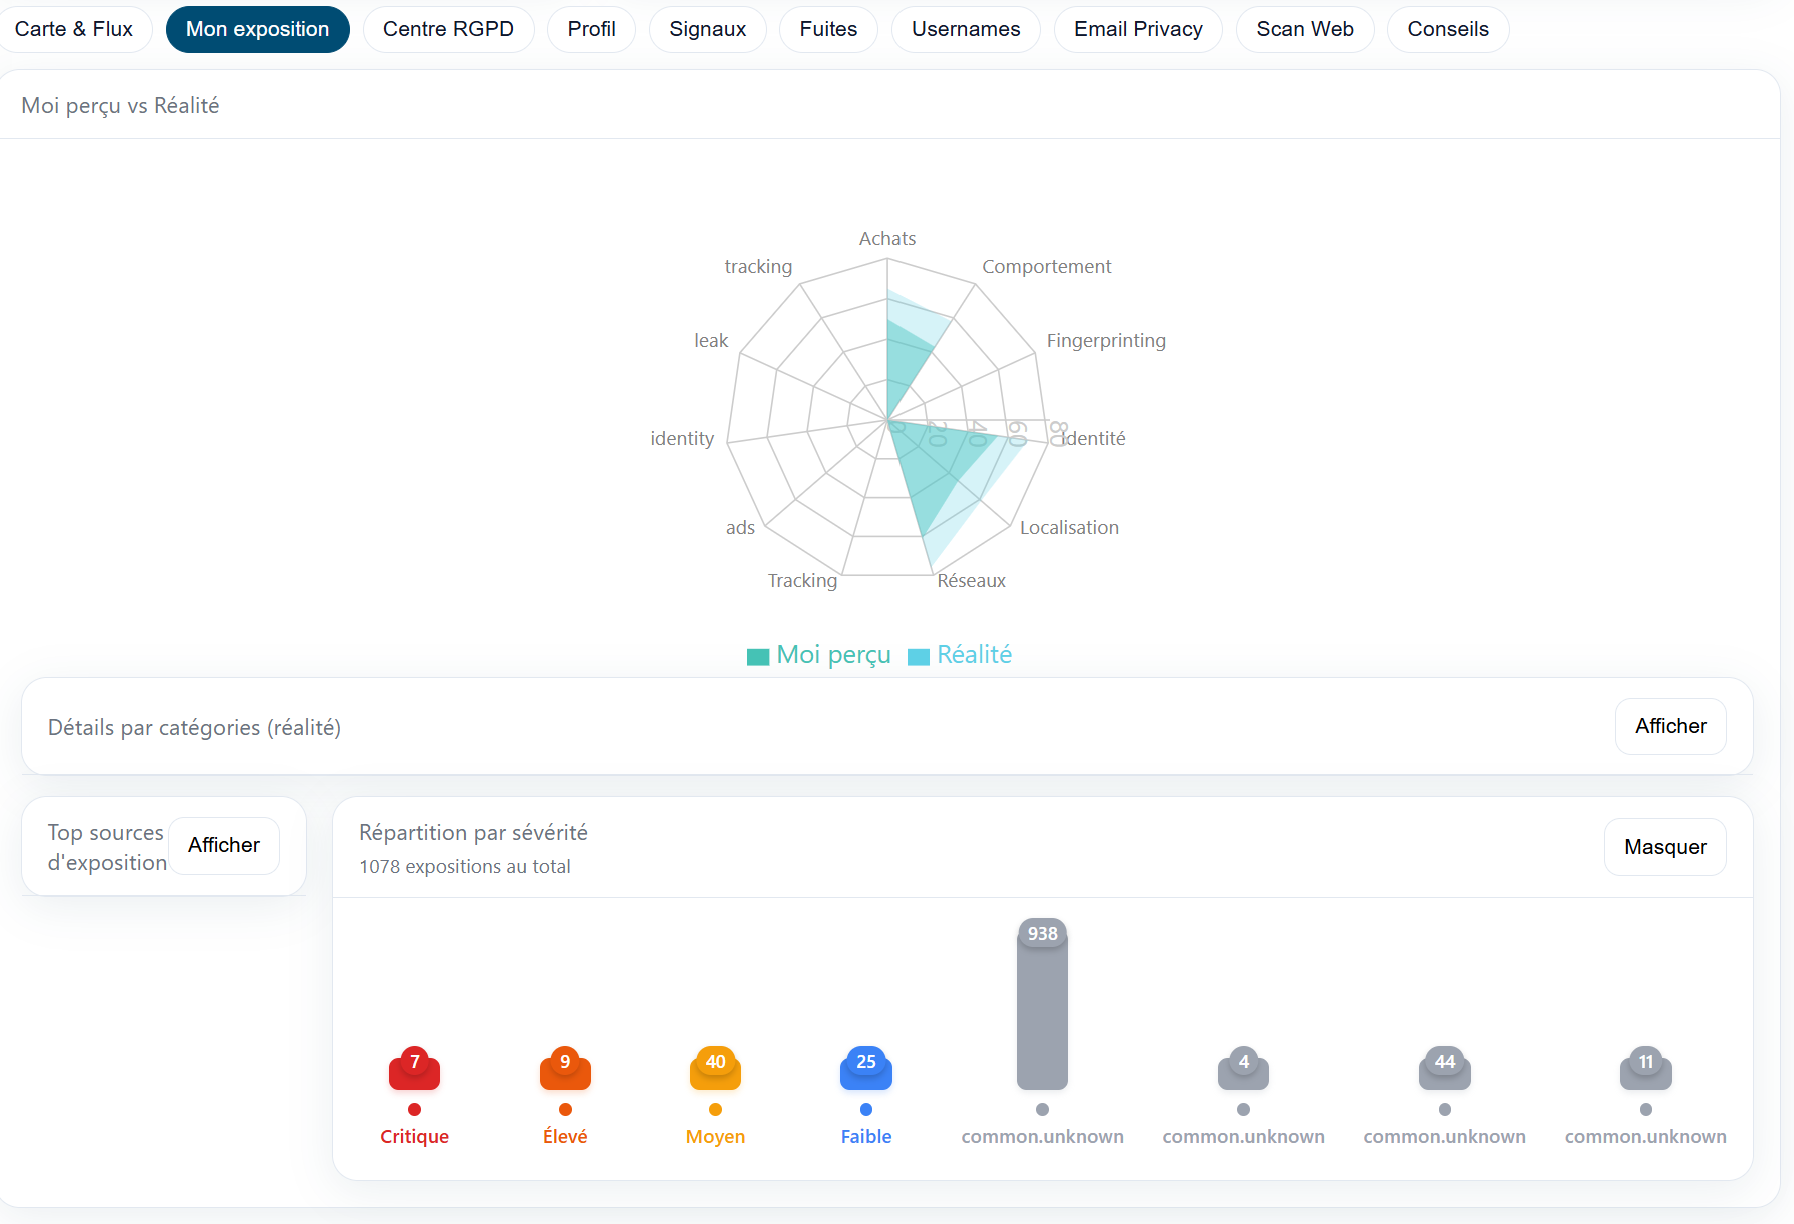Hide the Répartition par sévérité panel with Masquer
1794x1224 pixels.
[x=1665, y=847]
